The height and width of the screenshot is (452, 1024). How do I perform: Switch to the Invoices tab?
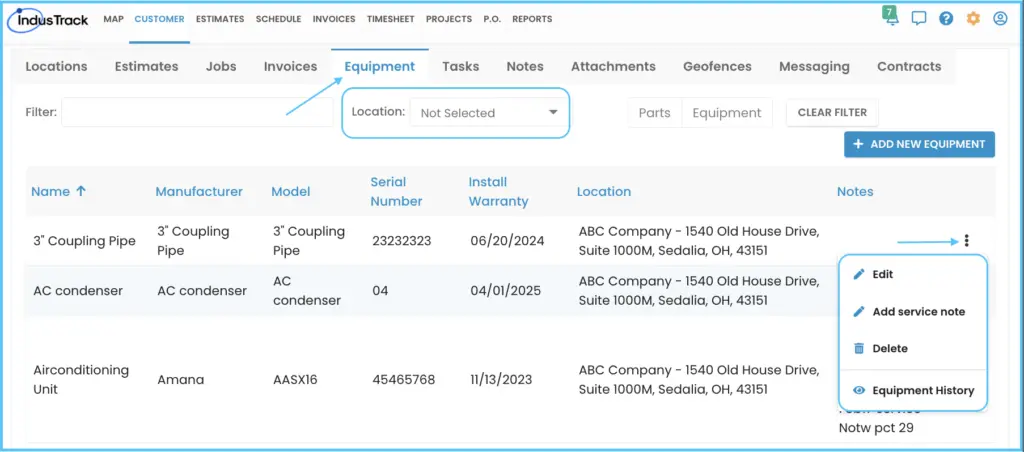coord(291,66)
